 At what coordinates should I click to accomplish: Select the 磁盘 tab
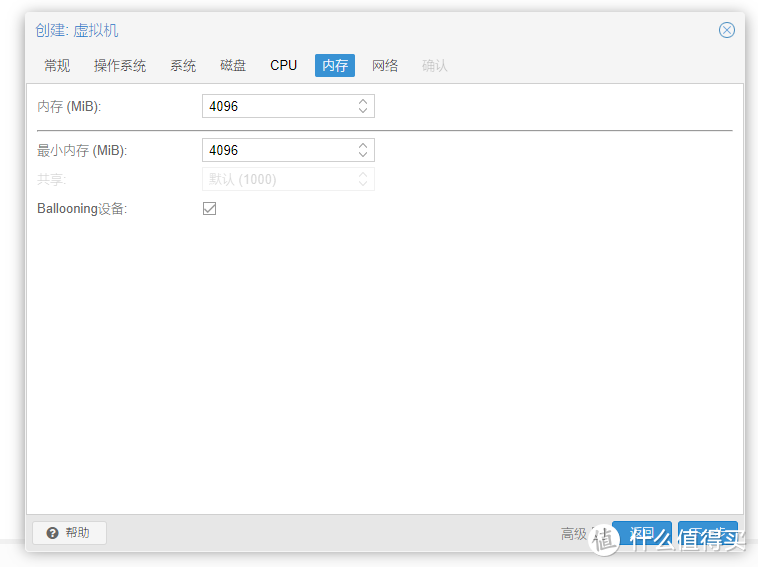pos(233,65)
